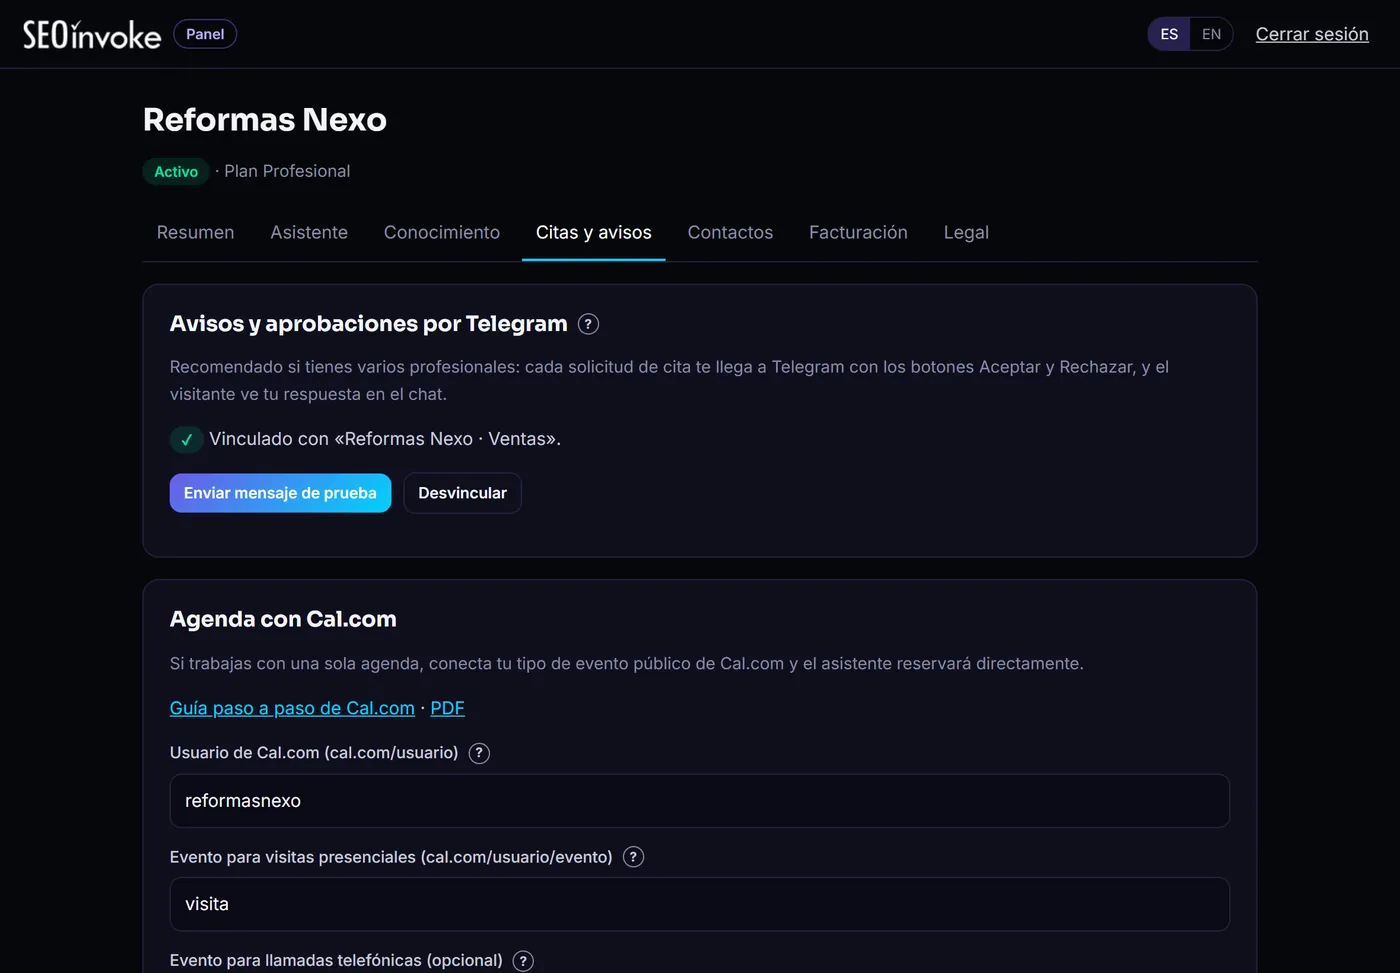Image resolution: width=1400 pixels, height=973 pixels.
Task: Click the text Vinculado con «Reformas Nexo · Ventas»
Action: pyautogui.click(x=385, y=439)
